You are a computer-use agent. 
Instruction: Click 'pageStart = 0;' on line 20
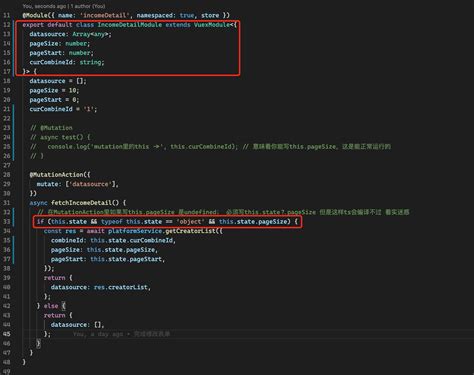(54, 100)
